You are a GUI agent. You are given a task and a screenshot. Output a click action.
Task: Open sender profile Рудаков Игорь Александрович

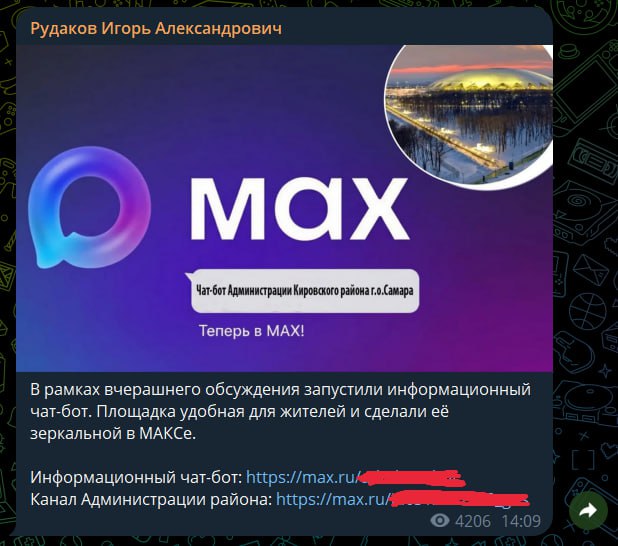pyautogui.click(x=156, y=28)
